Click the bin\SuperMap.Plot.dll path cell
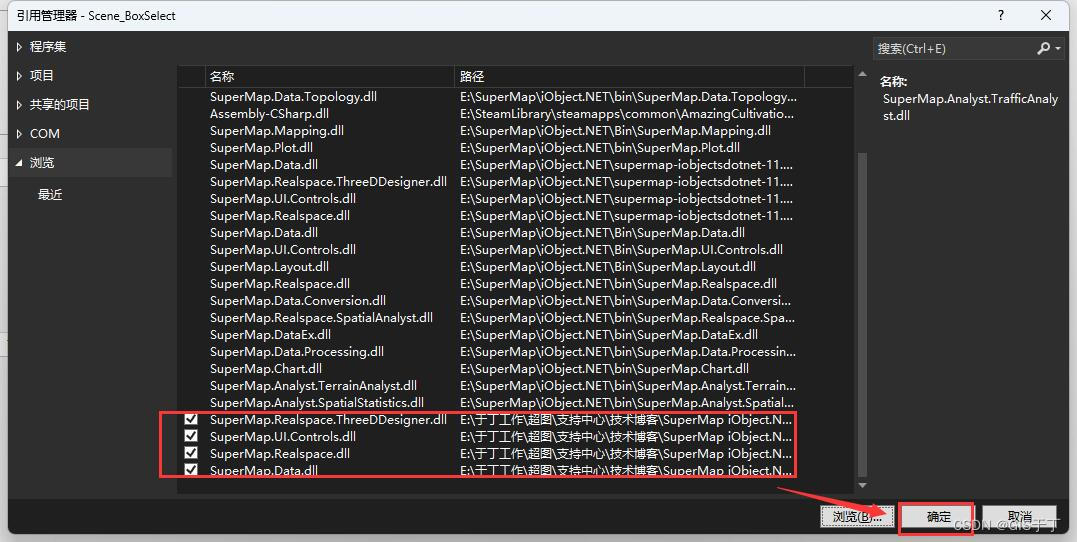This screenshot has height=542, width=1077. [x=600, y=148]
